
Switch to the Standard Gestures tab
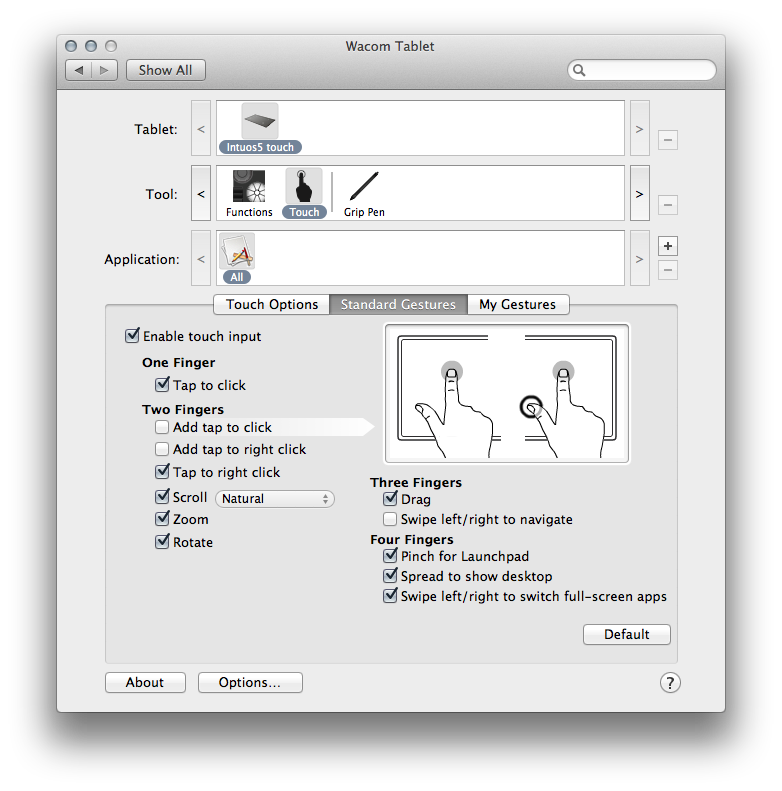(x=398, y=305)
